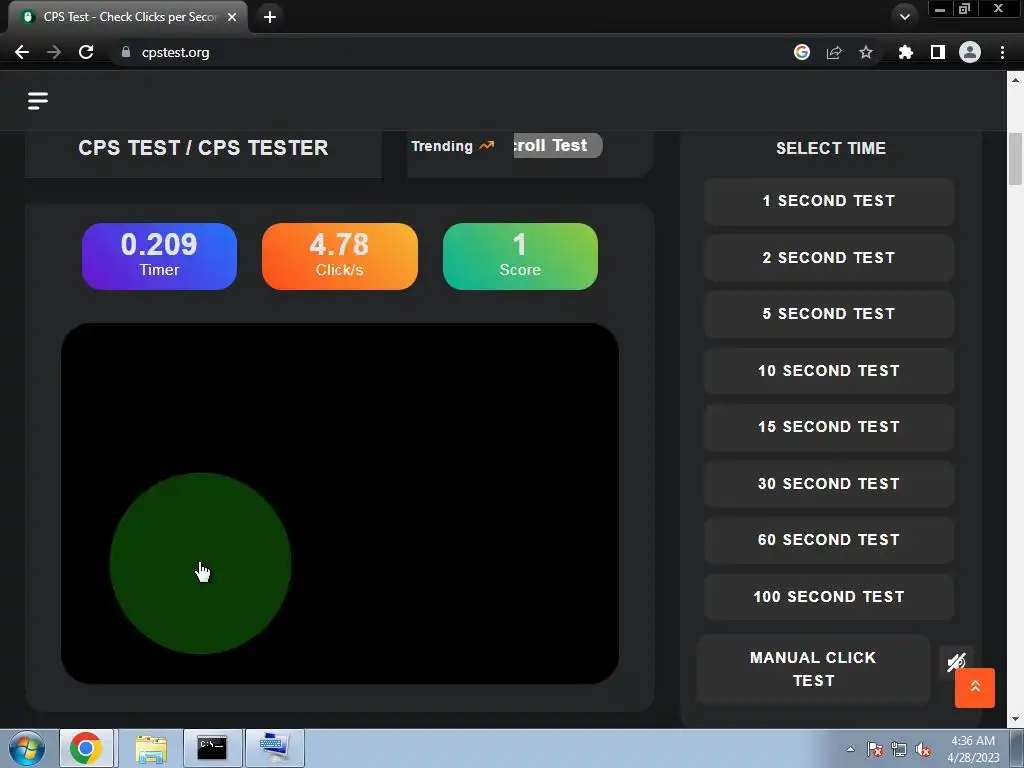
Task: Click the scrollbar down arrow
Action: coord(1015,720)
